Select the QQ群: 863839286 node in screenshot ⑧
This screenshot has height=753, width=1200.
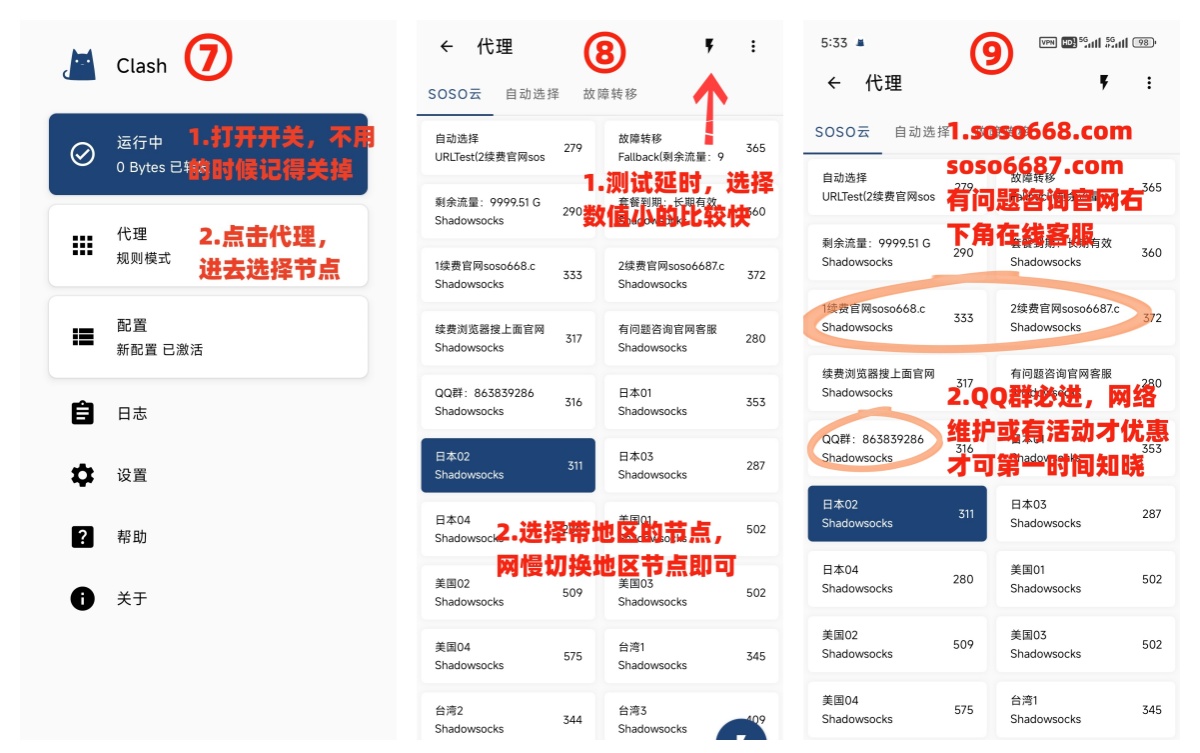[x=508, y=402]
